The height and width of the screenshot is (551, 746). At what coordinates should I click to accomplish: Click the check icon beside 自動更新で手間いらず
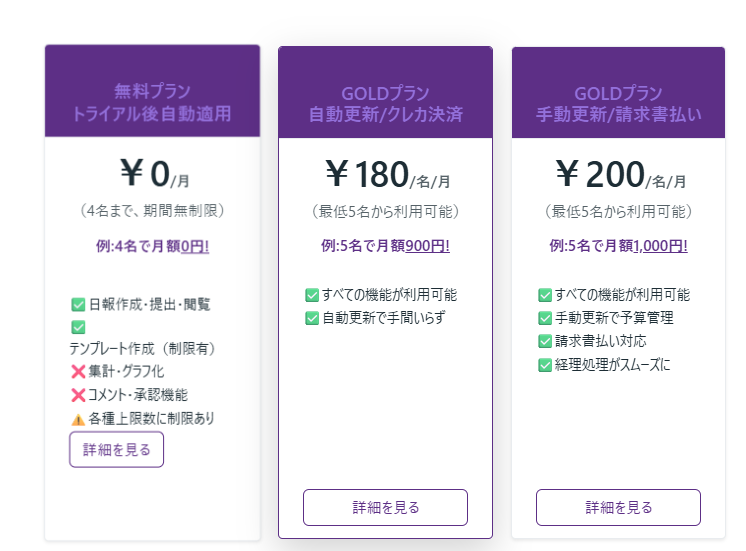point(312,318)
